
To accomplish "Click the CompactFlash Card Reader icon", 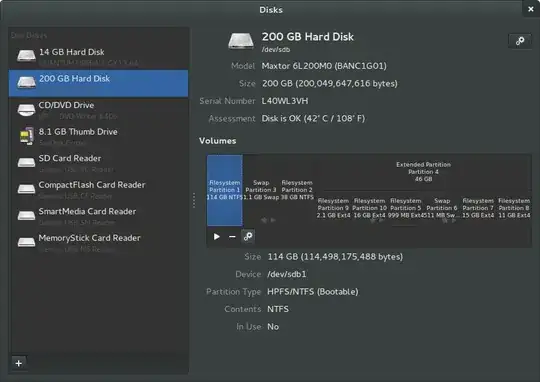I will point(27,189).
